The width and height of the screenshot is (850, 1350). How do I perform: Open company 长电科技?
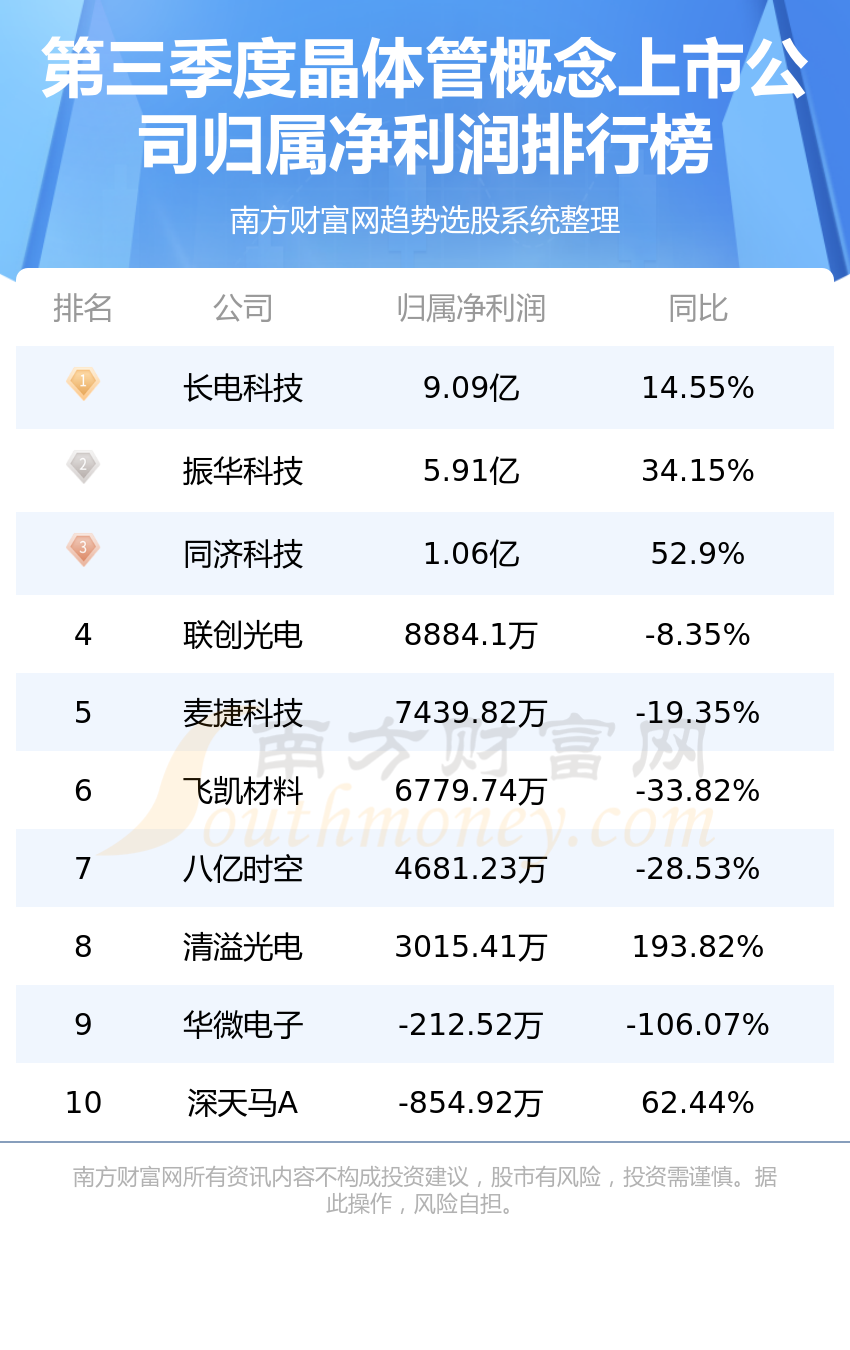click(x=243, y=388)
